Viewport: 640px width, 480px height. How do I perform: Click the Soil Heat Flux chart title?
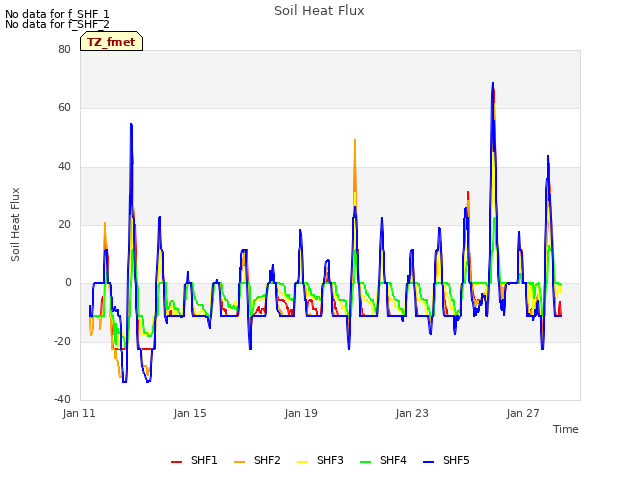[x=319, y=11]
